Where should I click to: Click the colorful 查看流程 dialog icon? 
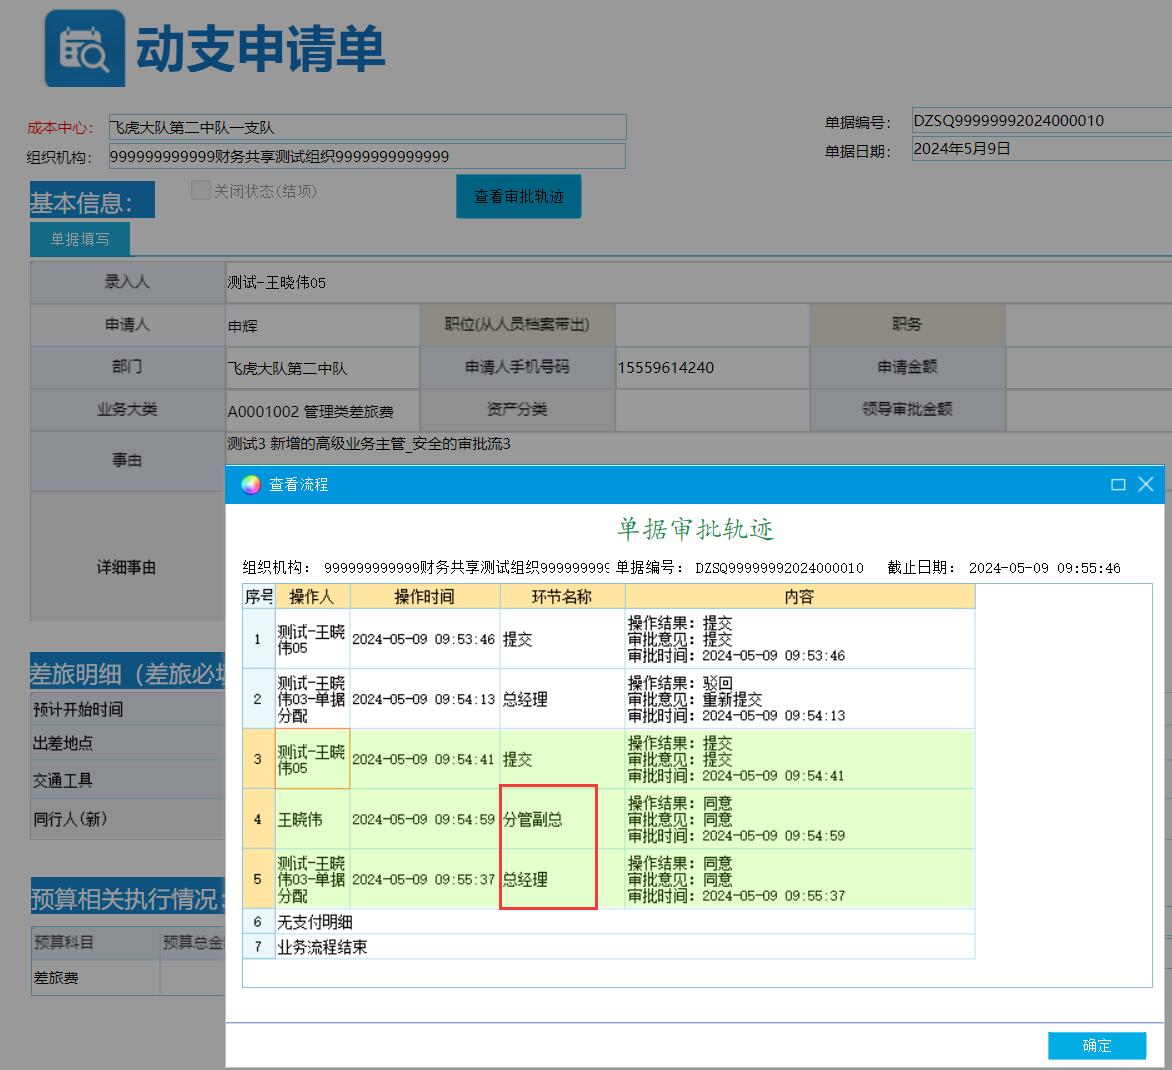(x=251, y=485)
